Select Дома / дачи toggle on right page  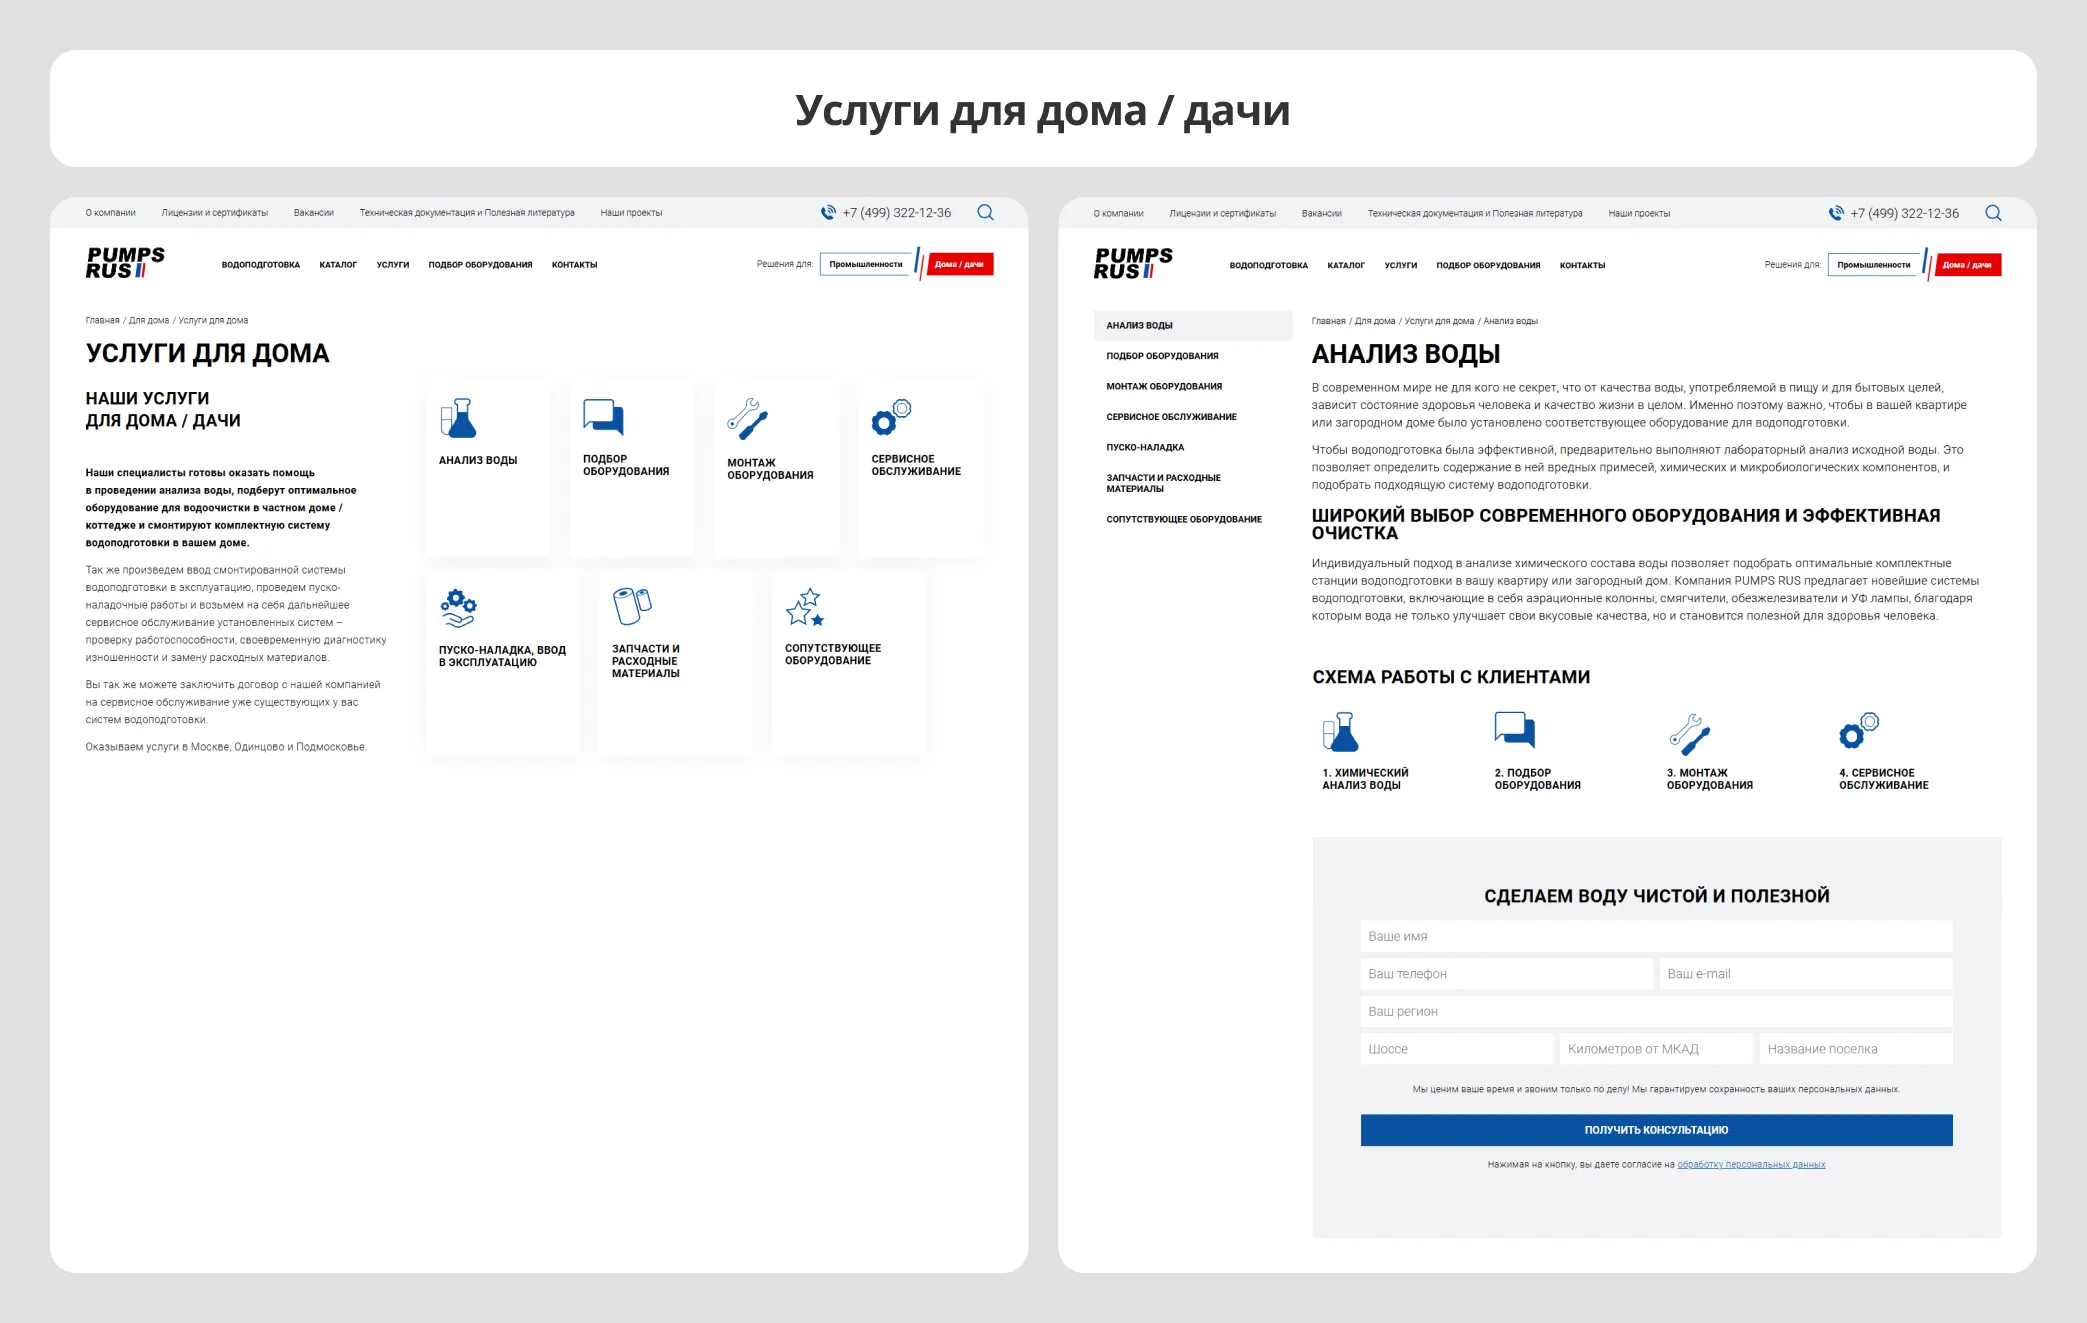(1968, 265)
